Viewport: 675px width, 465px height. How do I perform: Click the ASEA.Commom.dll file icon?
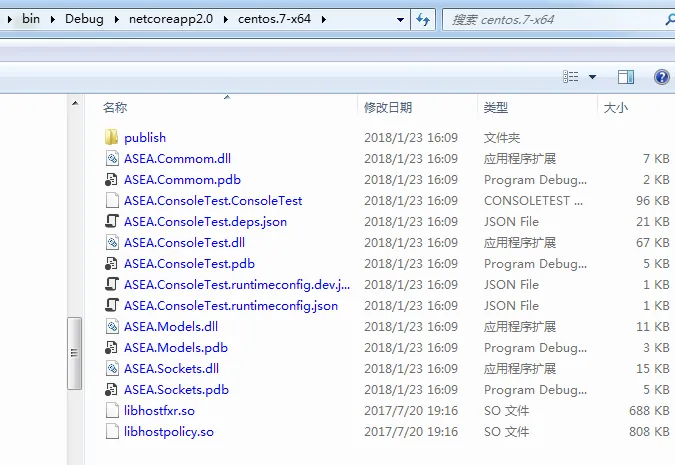[112, 158]
